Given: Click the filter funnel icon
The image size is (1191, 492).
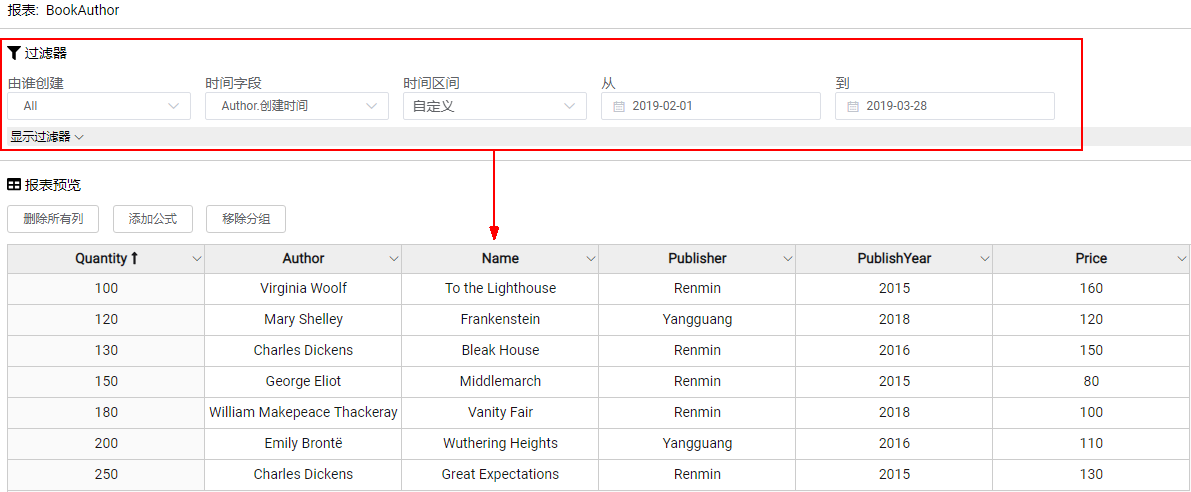Looking at the screenshot, I should click(x=14, y=52).
